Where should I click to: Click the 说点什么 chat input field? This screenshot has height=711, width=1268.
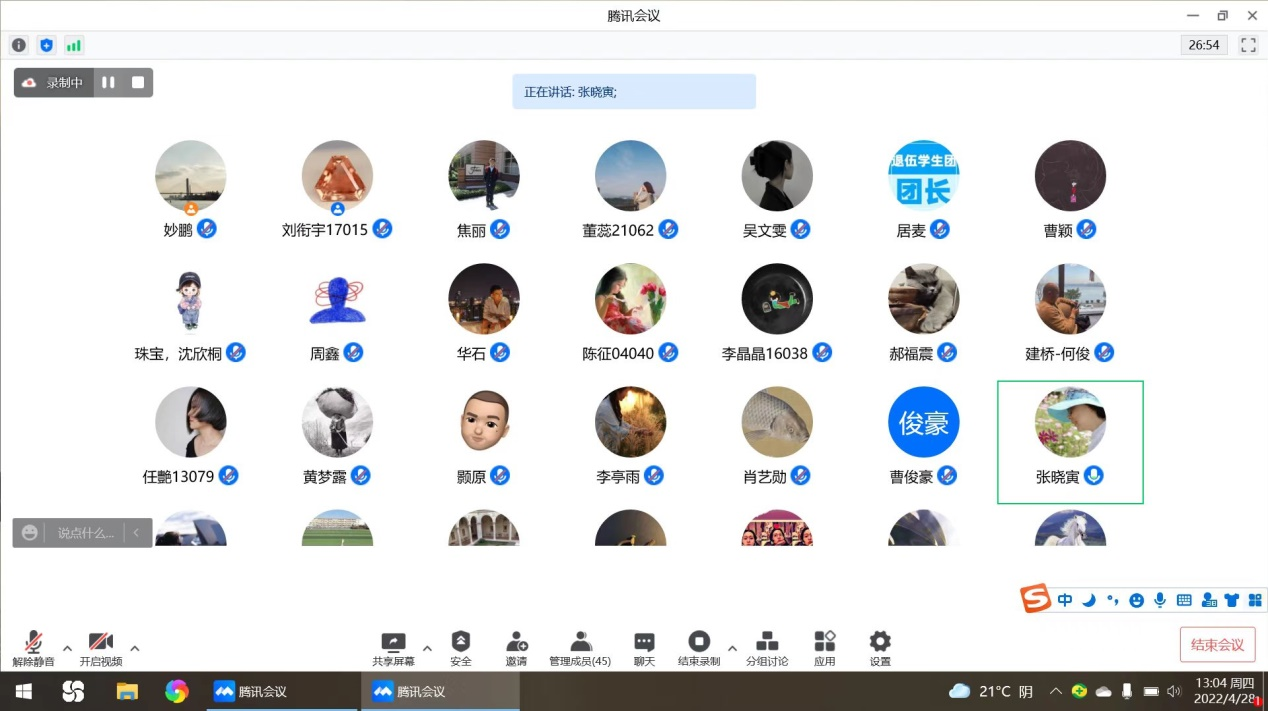point(85,533)
